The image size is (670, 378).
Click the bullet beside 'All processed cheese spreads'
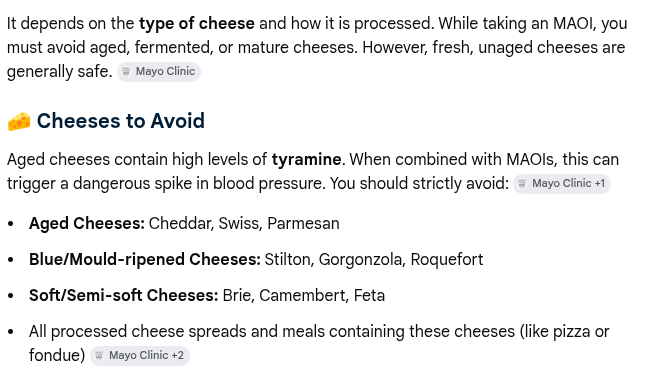(11, 332)
